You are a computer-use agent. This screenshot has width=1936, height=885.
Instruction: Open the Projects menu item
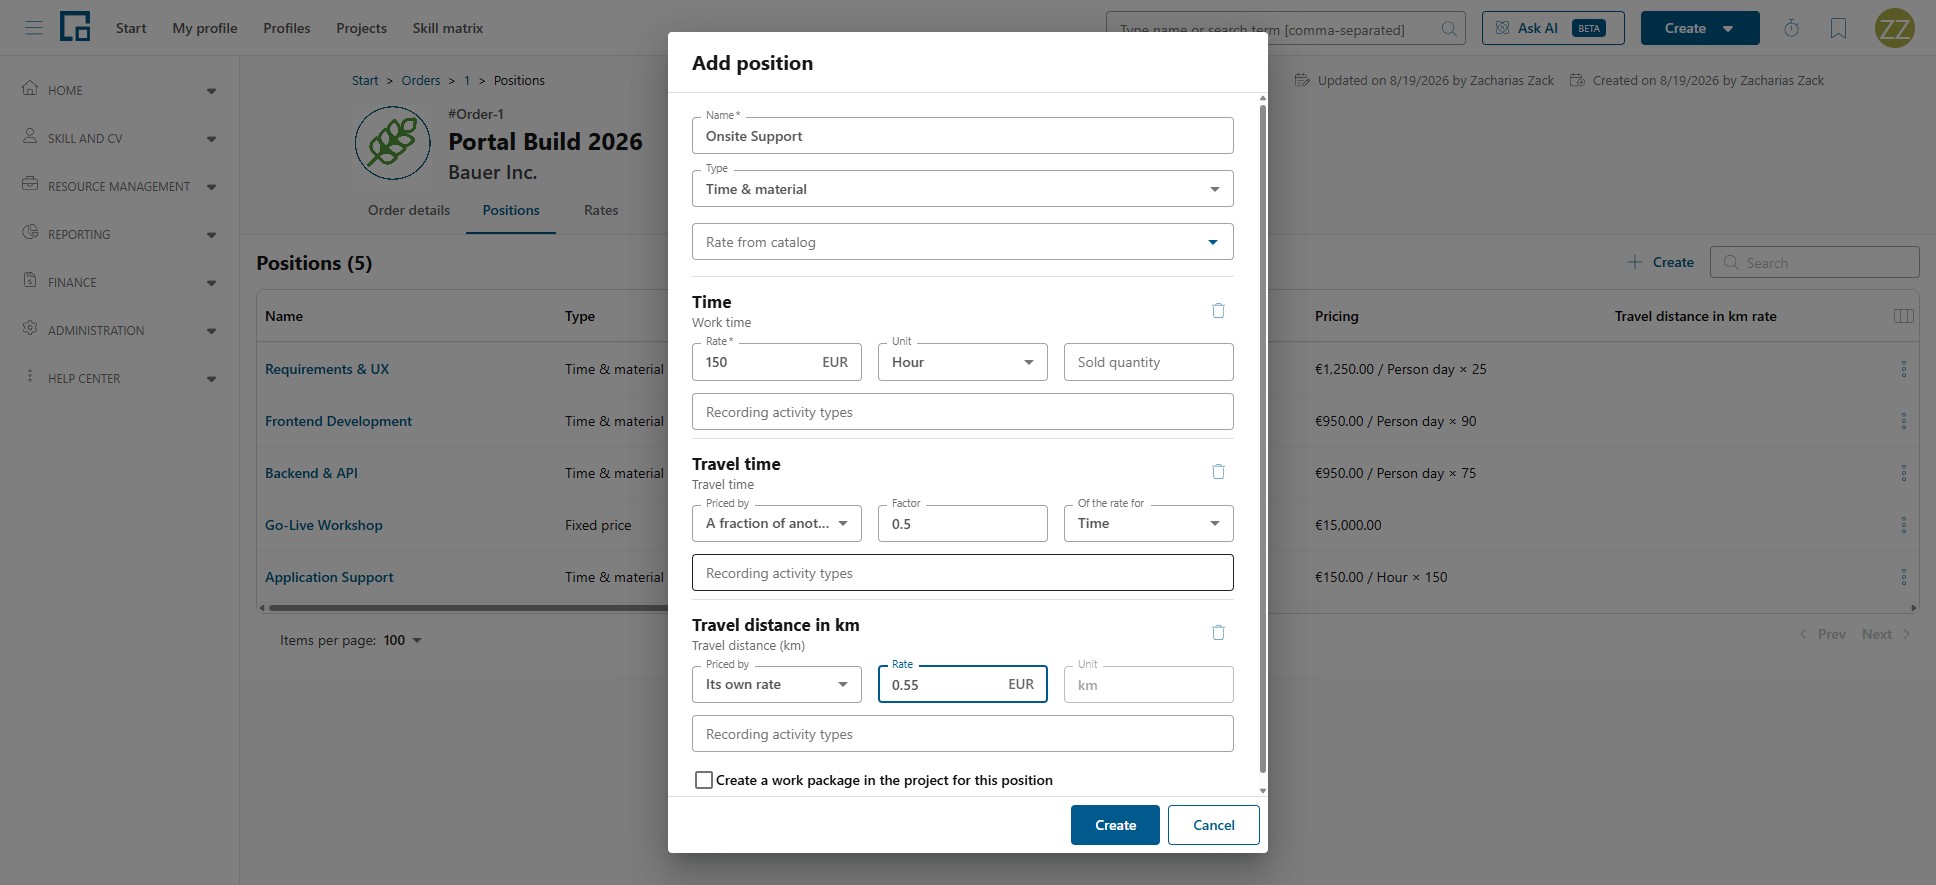pos(361,28)
